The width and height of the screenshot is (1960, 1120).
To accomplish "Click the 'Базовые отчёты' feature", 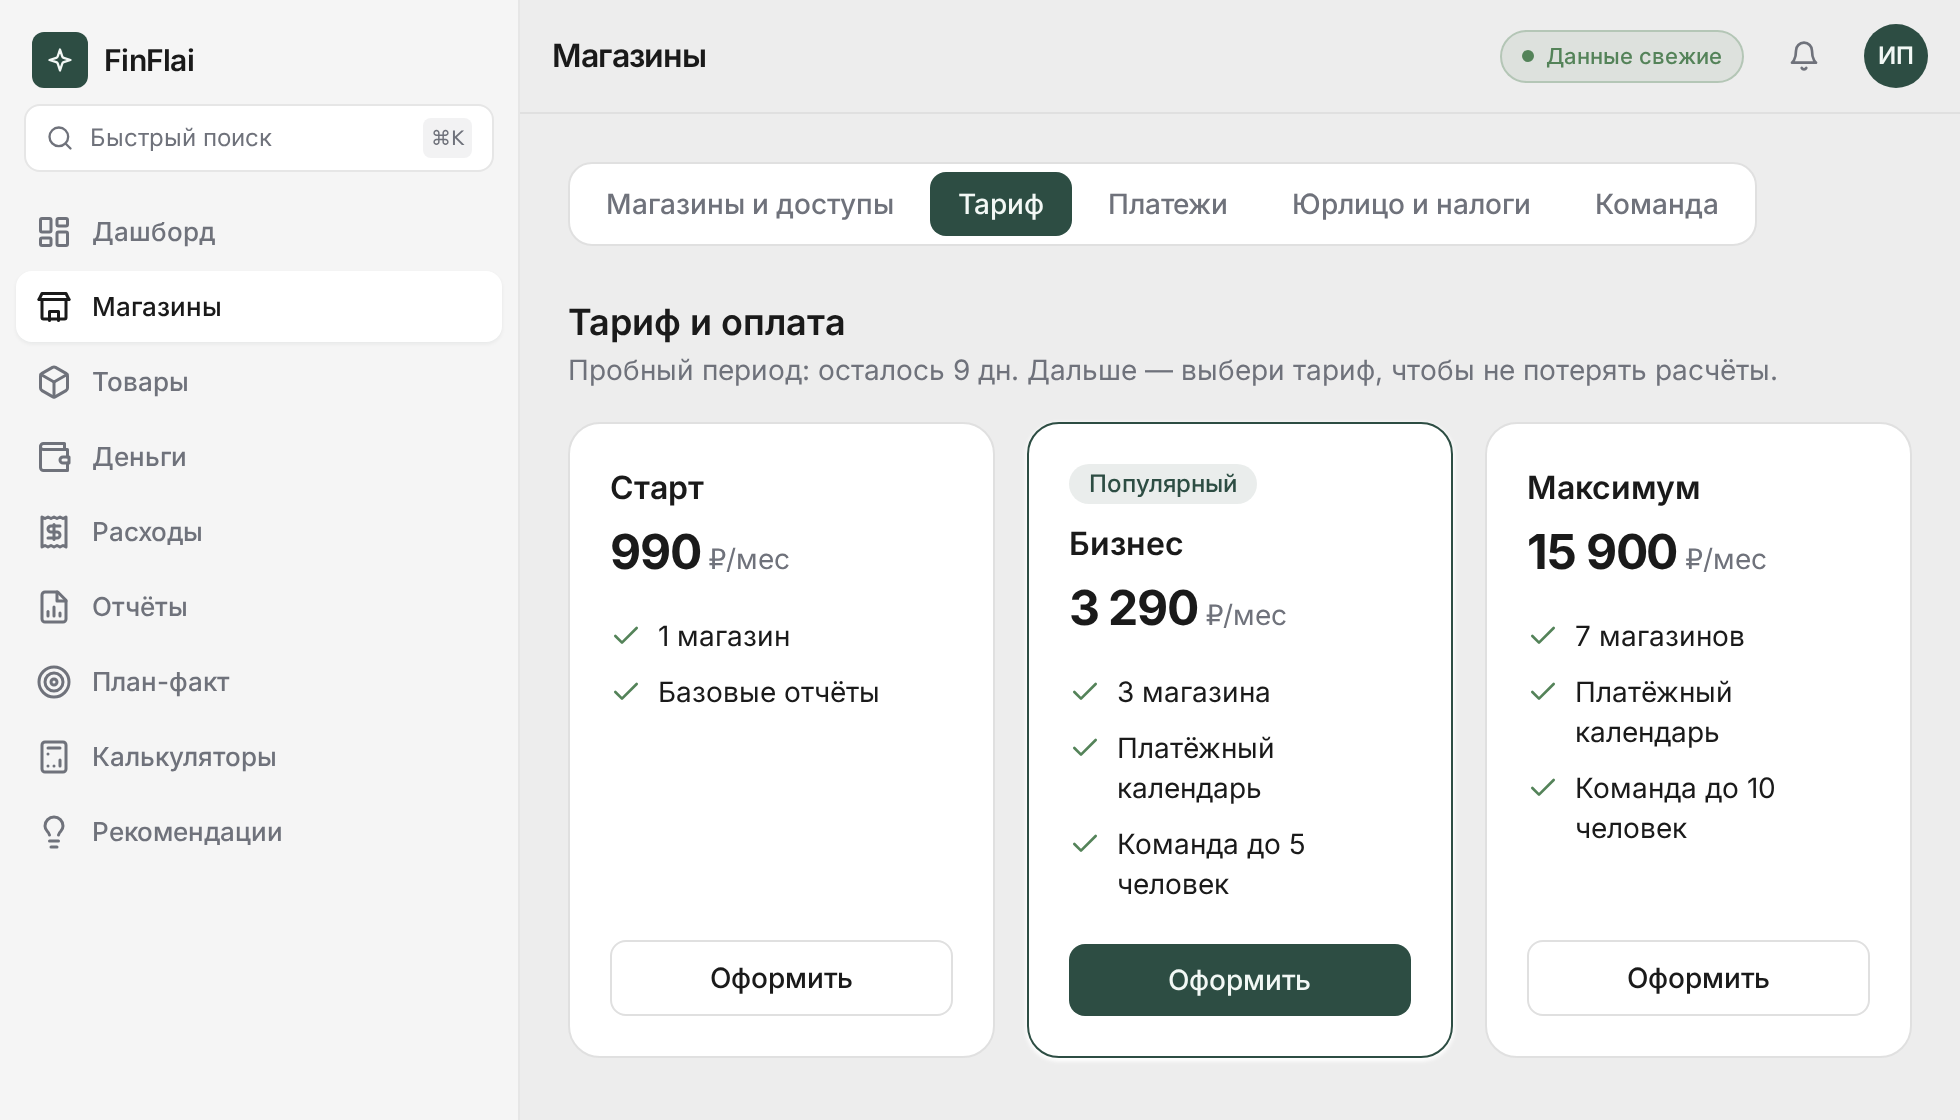I will pos(768,692).
